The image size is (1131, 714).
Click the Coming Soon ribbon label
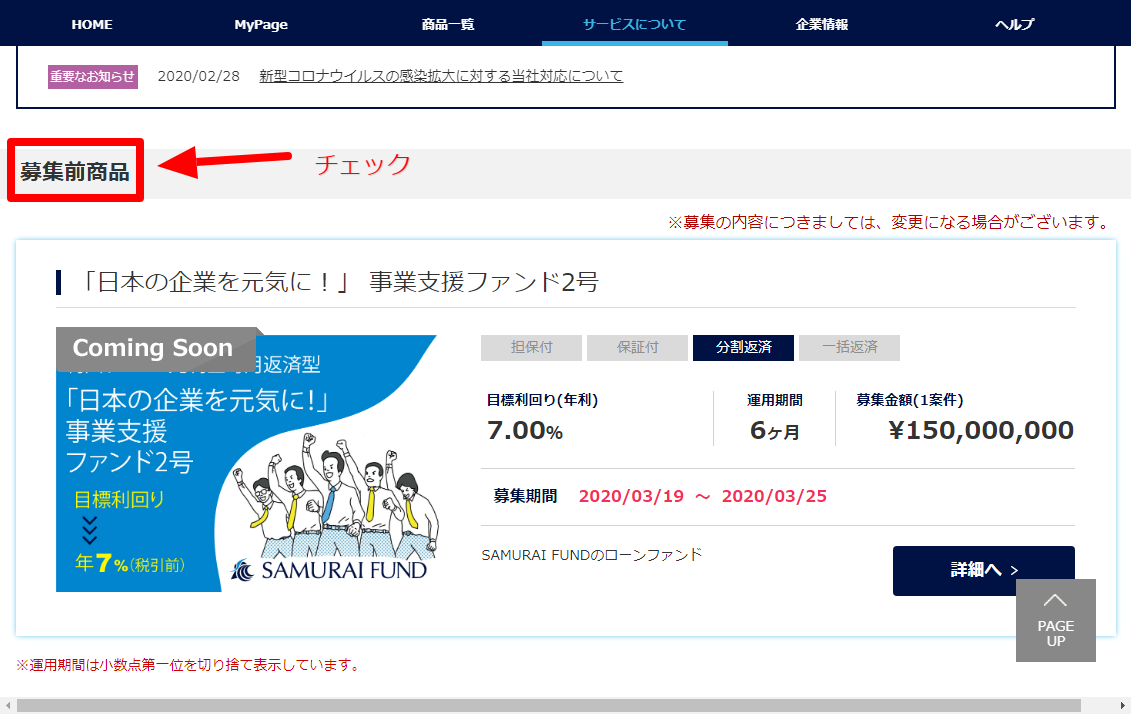point(153,348)
